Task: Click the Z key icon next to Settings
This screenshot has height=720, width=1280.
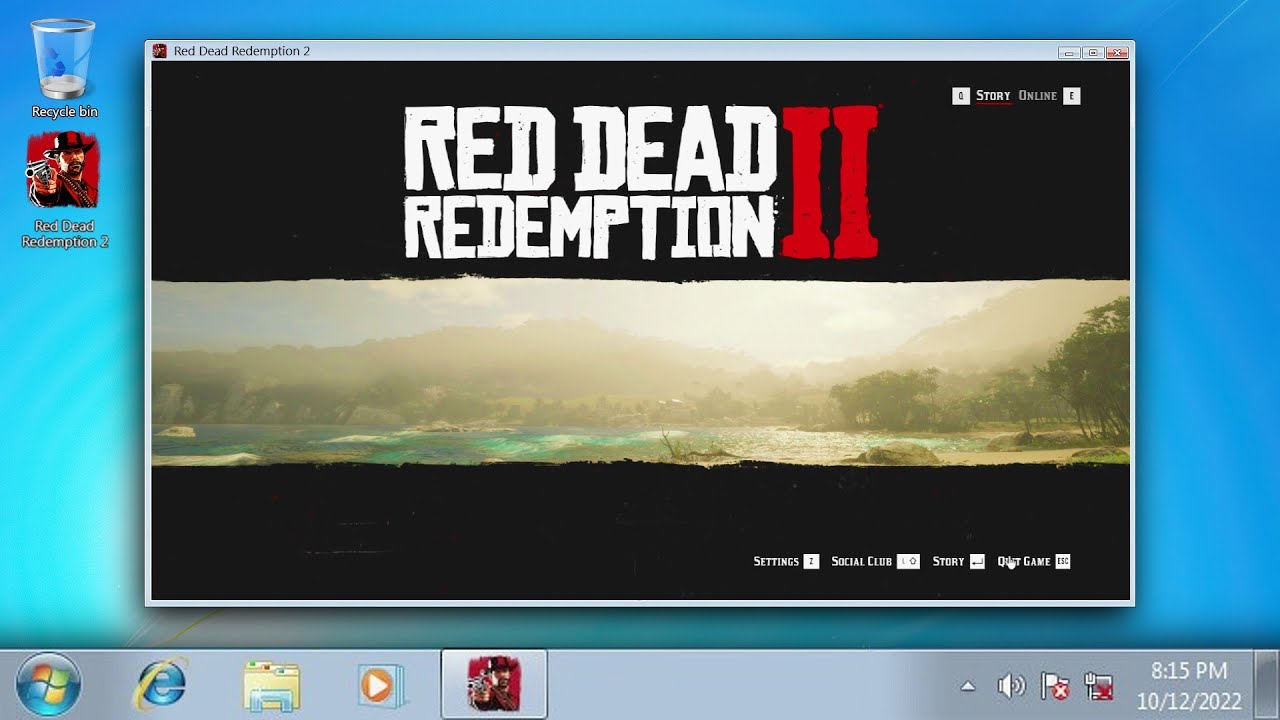Action: point(811,562)
